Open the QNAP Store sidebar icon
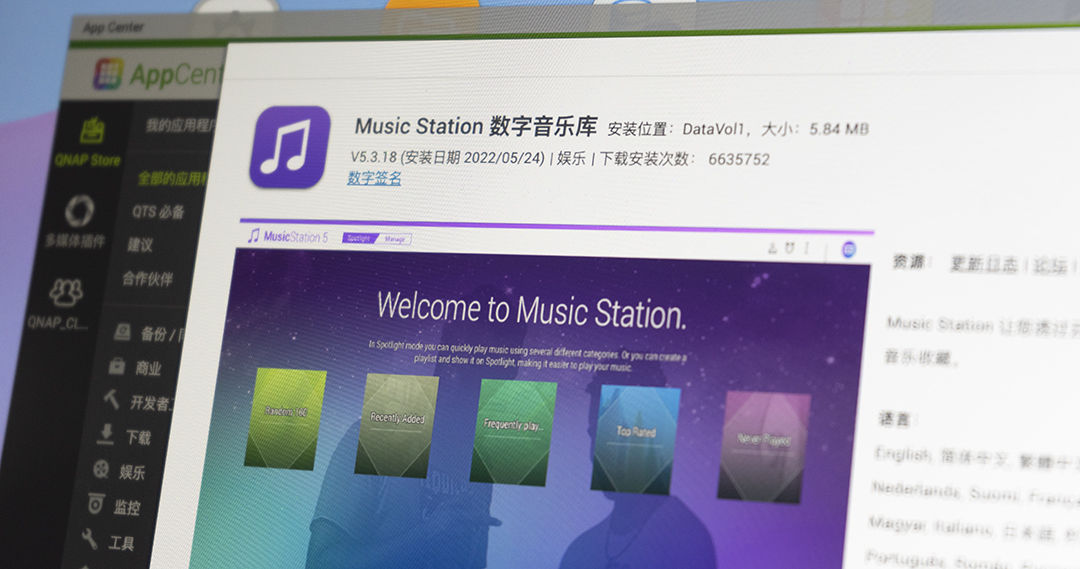1080x569 pixels. 92,130
